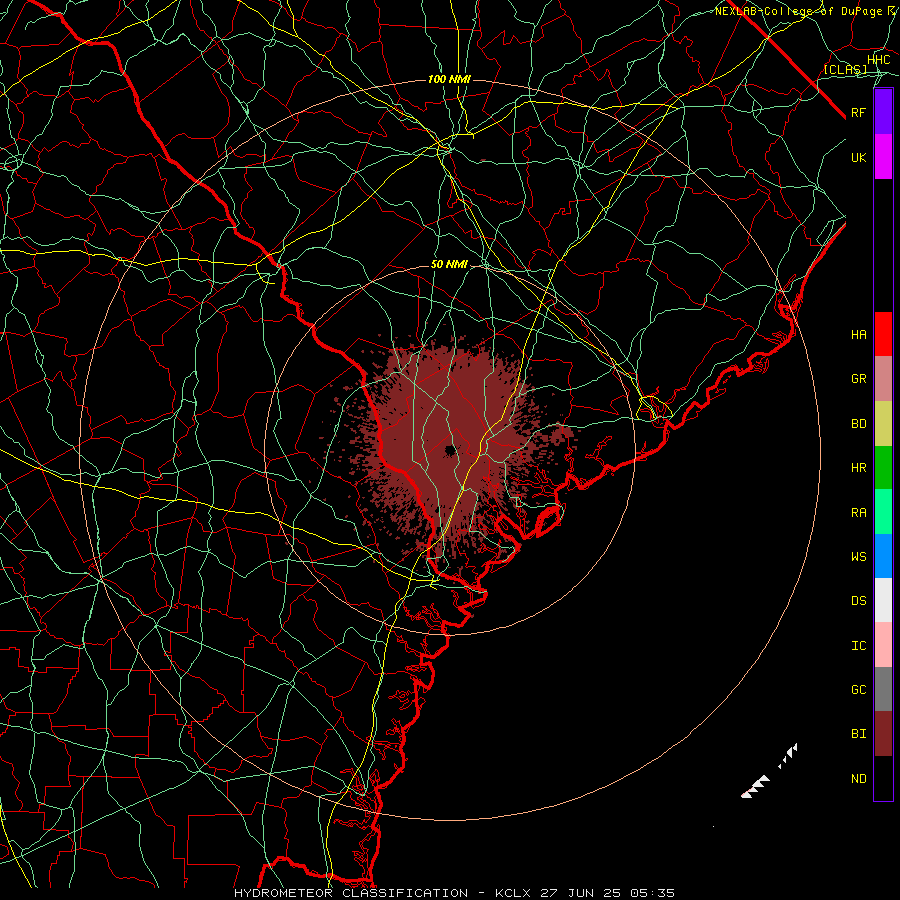
Task: Click the HA legend label
Action: tap(858, 335)
